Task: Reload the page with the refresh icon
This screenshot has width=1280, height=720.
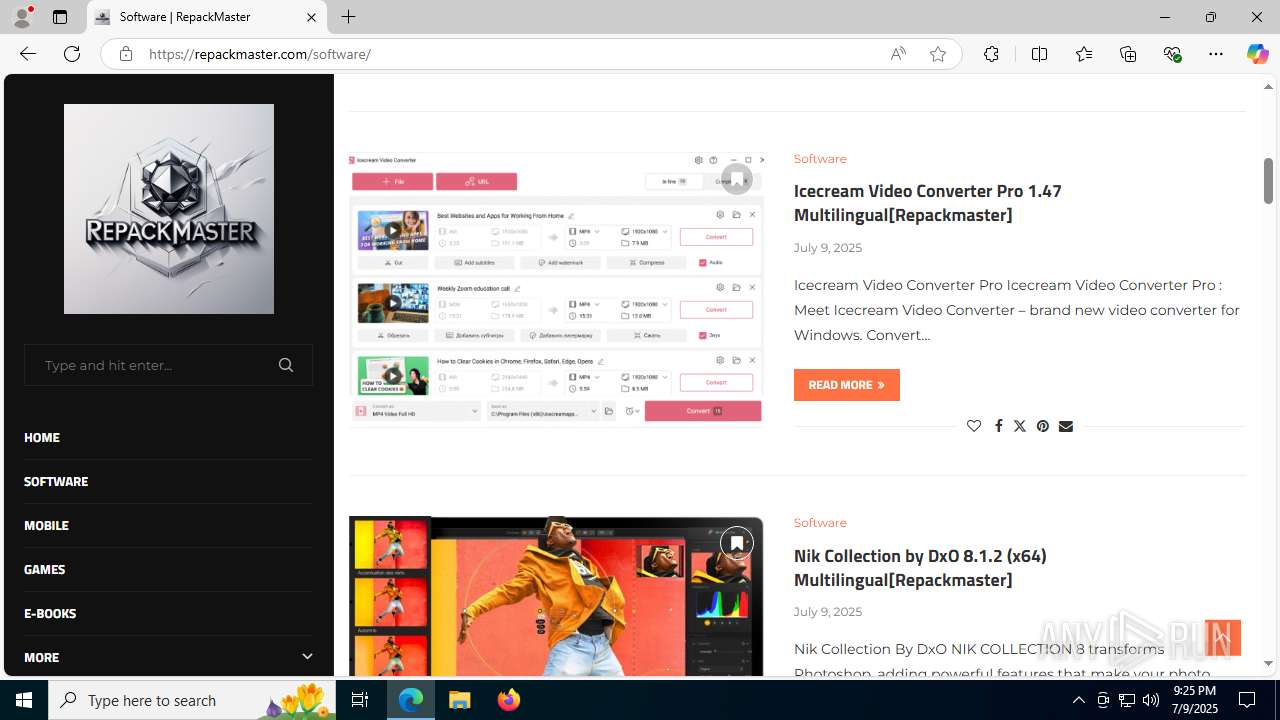Action: click(x=72, y=54)
